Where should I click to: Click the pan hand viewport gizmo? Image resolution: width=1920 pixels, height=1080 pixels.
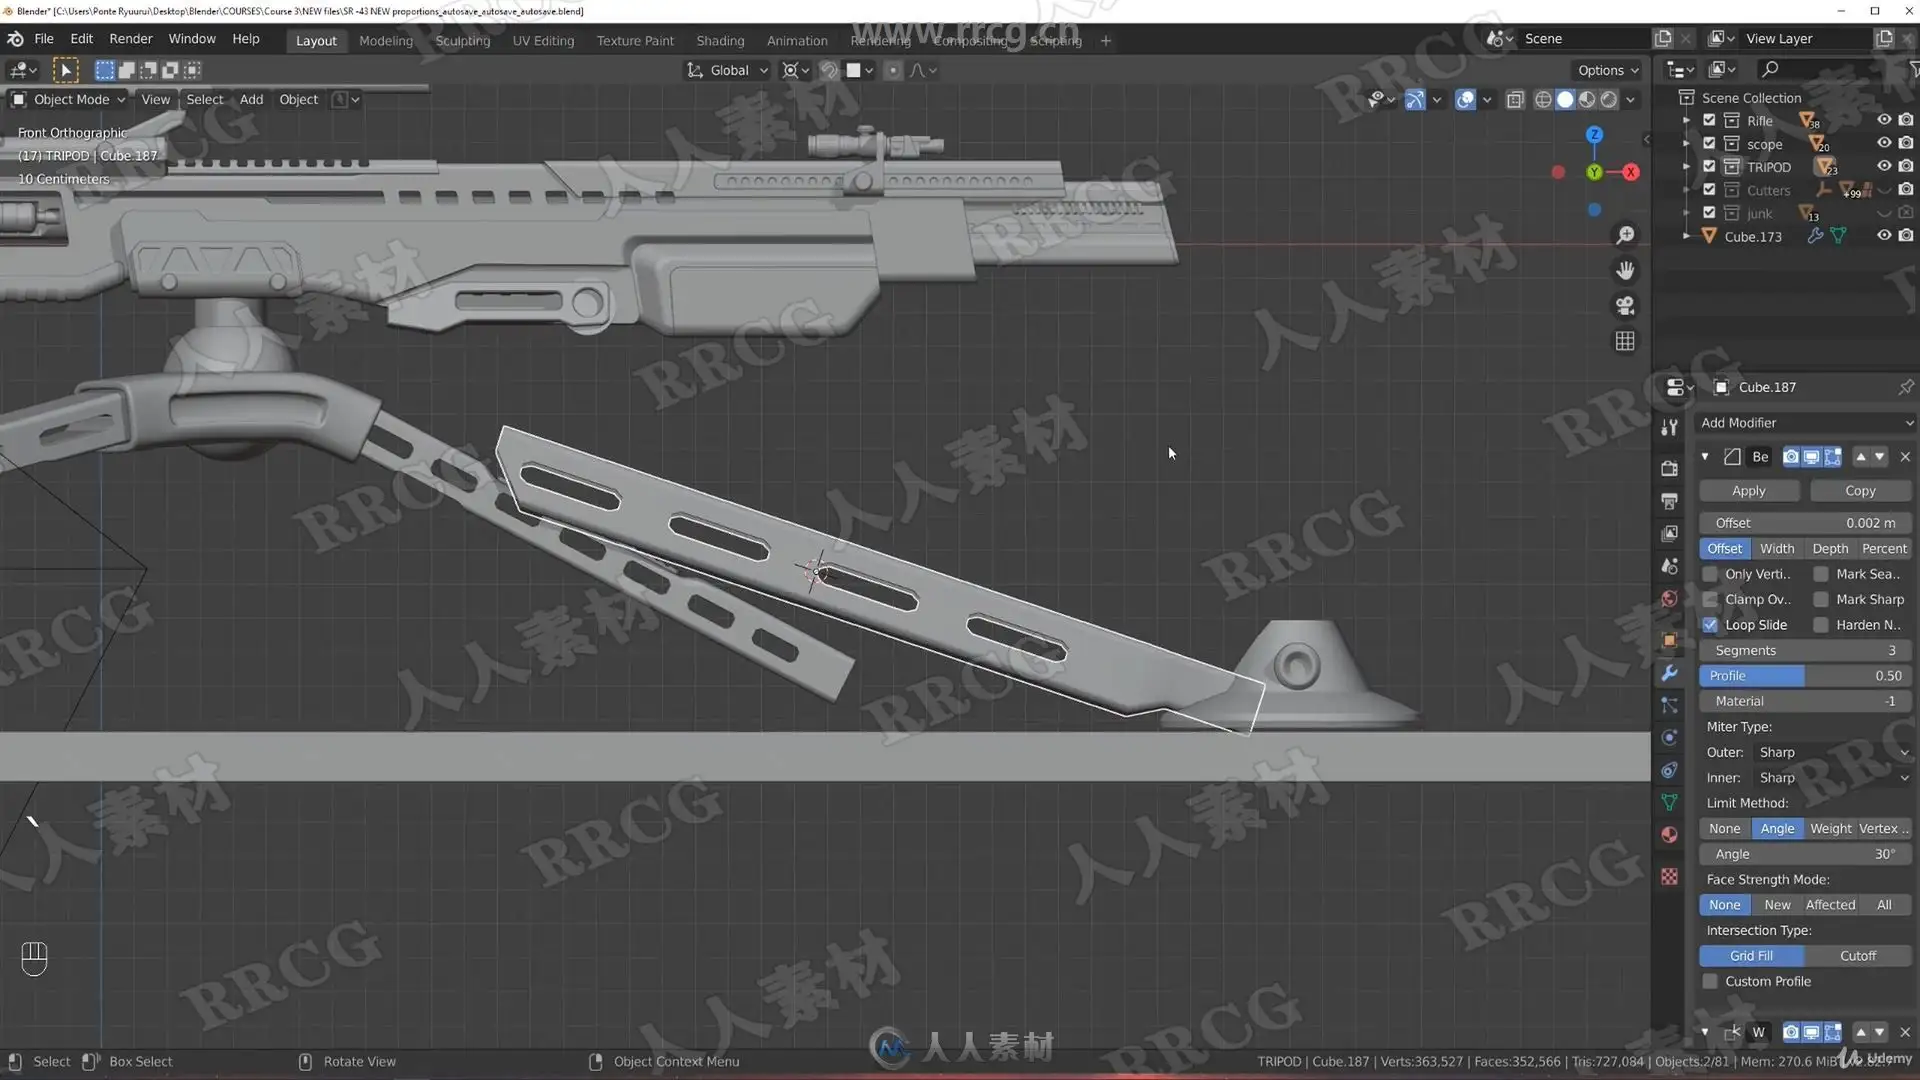pyautogui.click(x=1625, y=270)
